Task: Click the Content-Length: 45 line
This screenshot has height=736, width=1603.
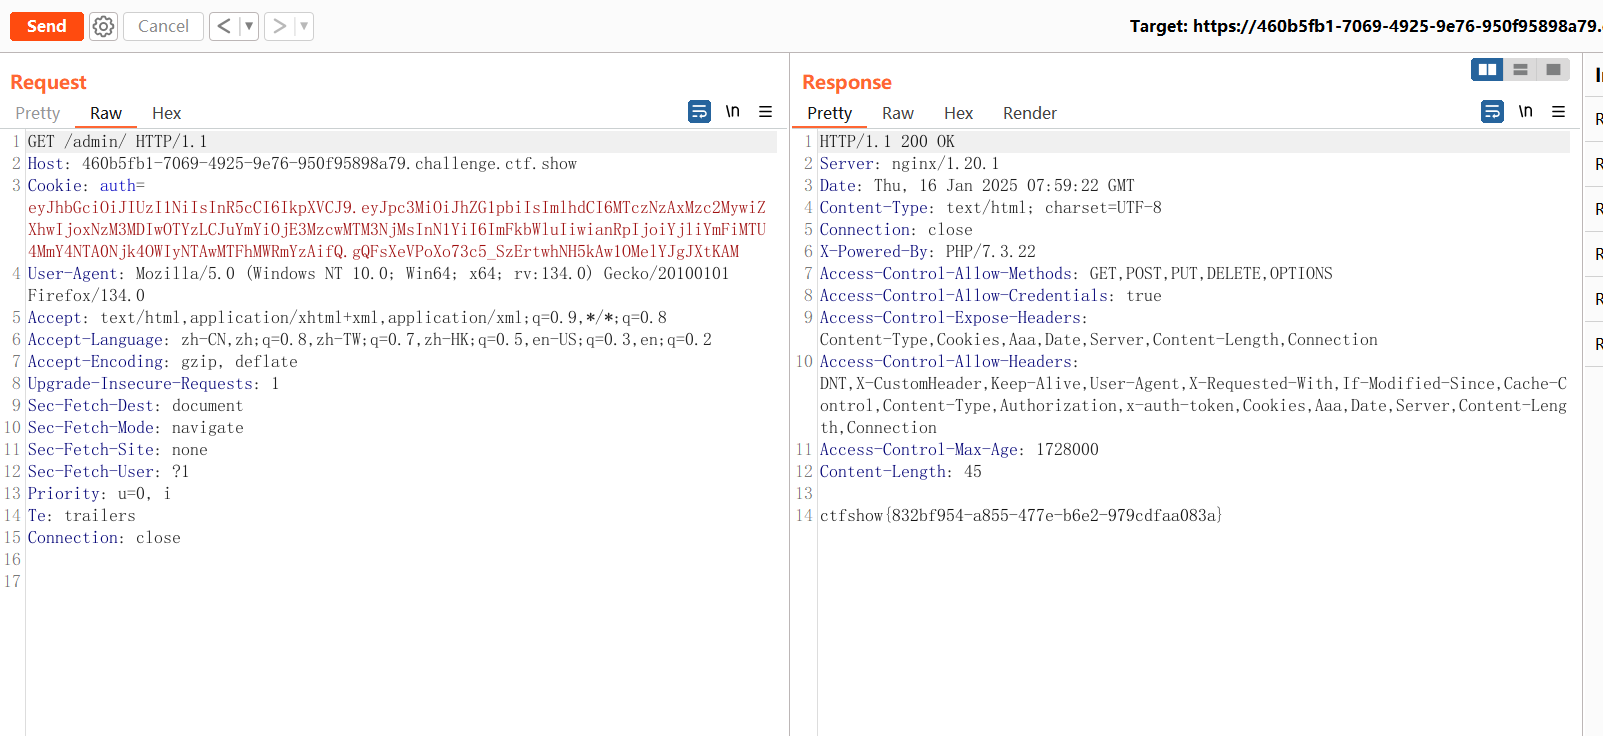Action: [x=900, y=472]
